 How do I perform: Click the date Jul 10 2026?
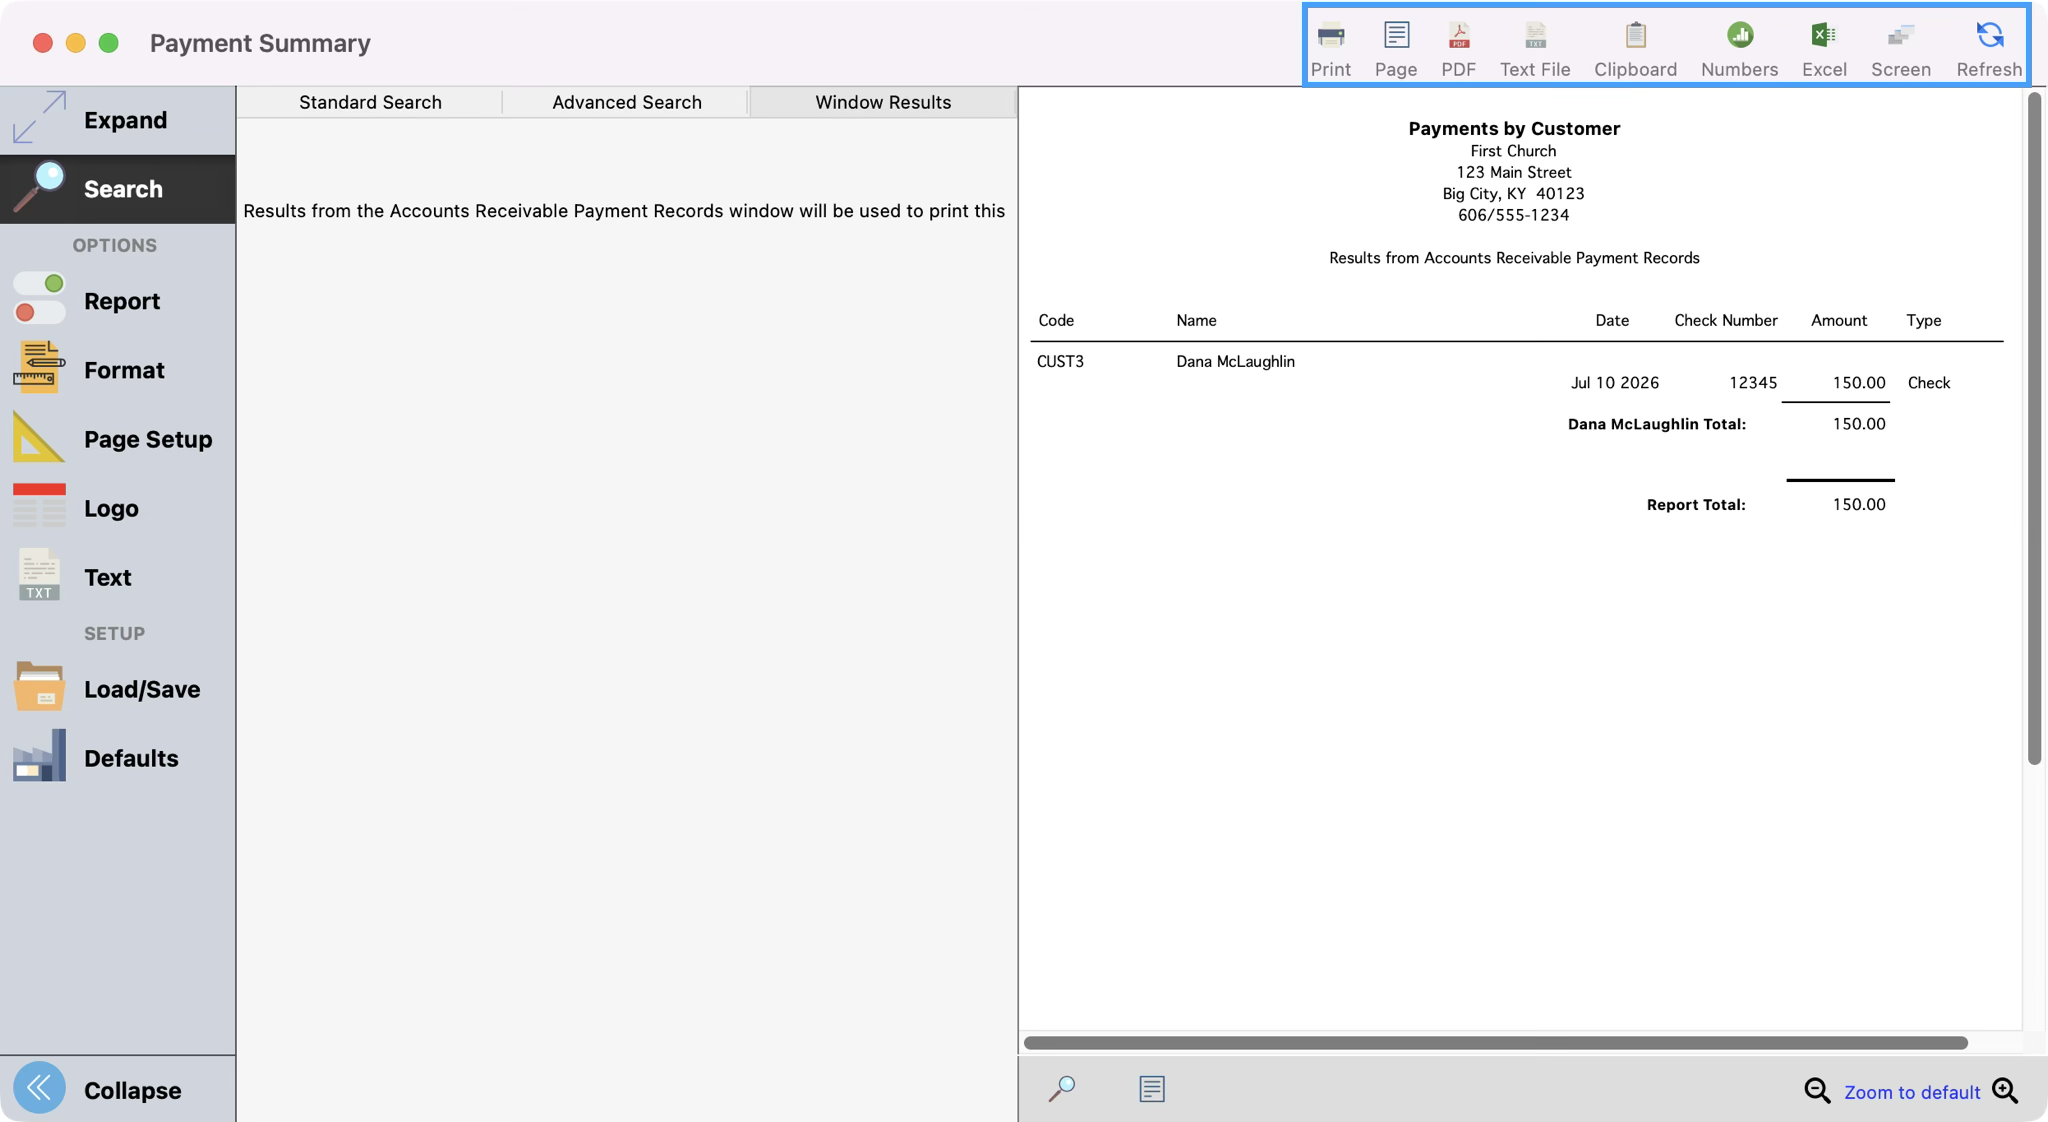coord(1614,382)
